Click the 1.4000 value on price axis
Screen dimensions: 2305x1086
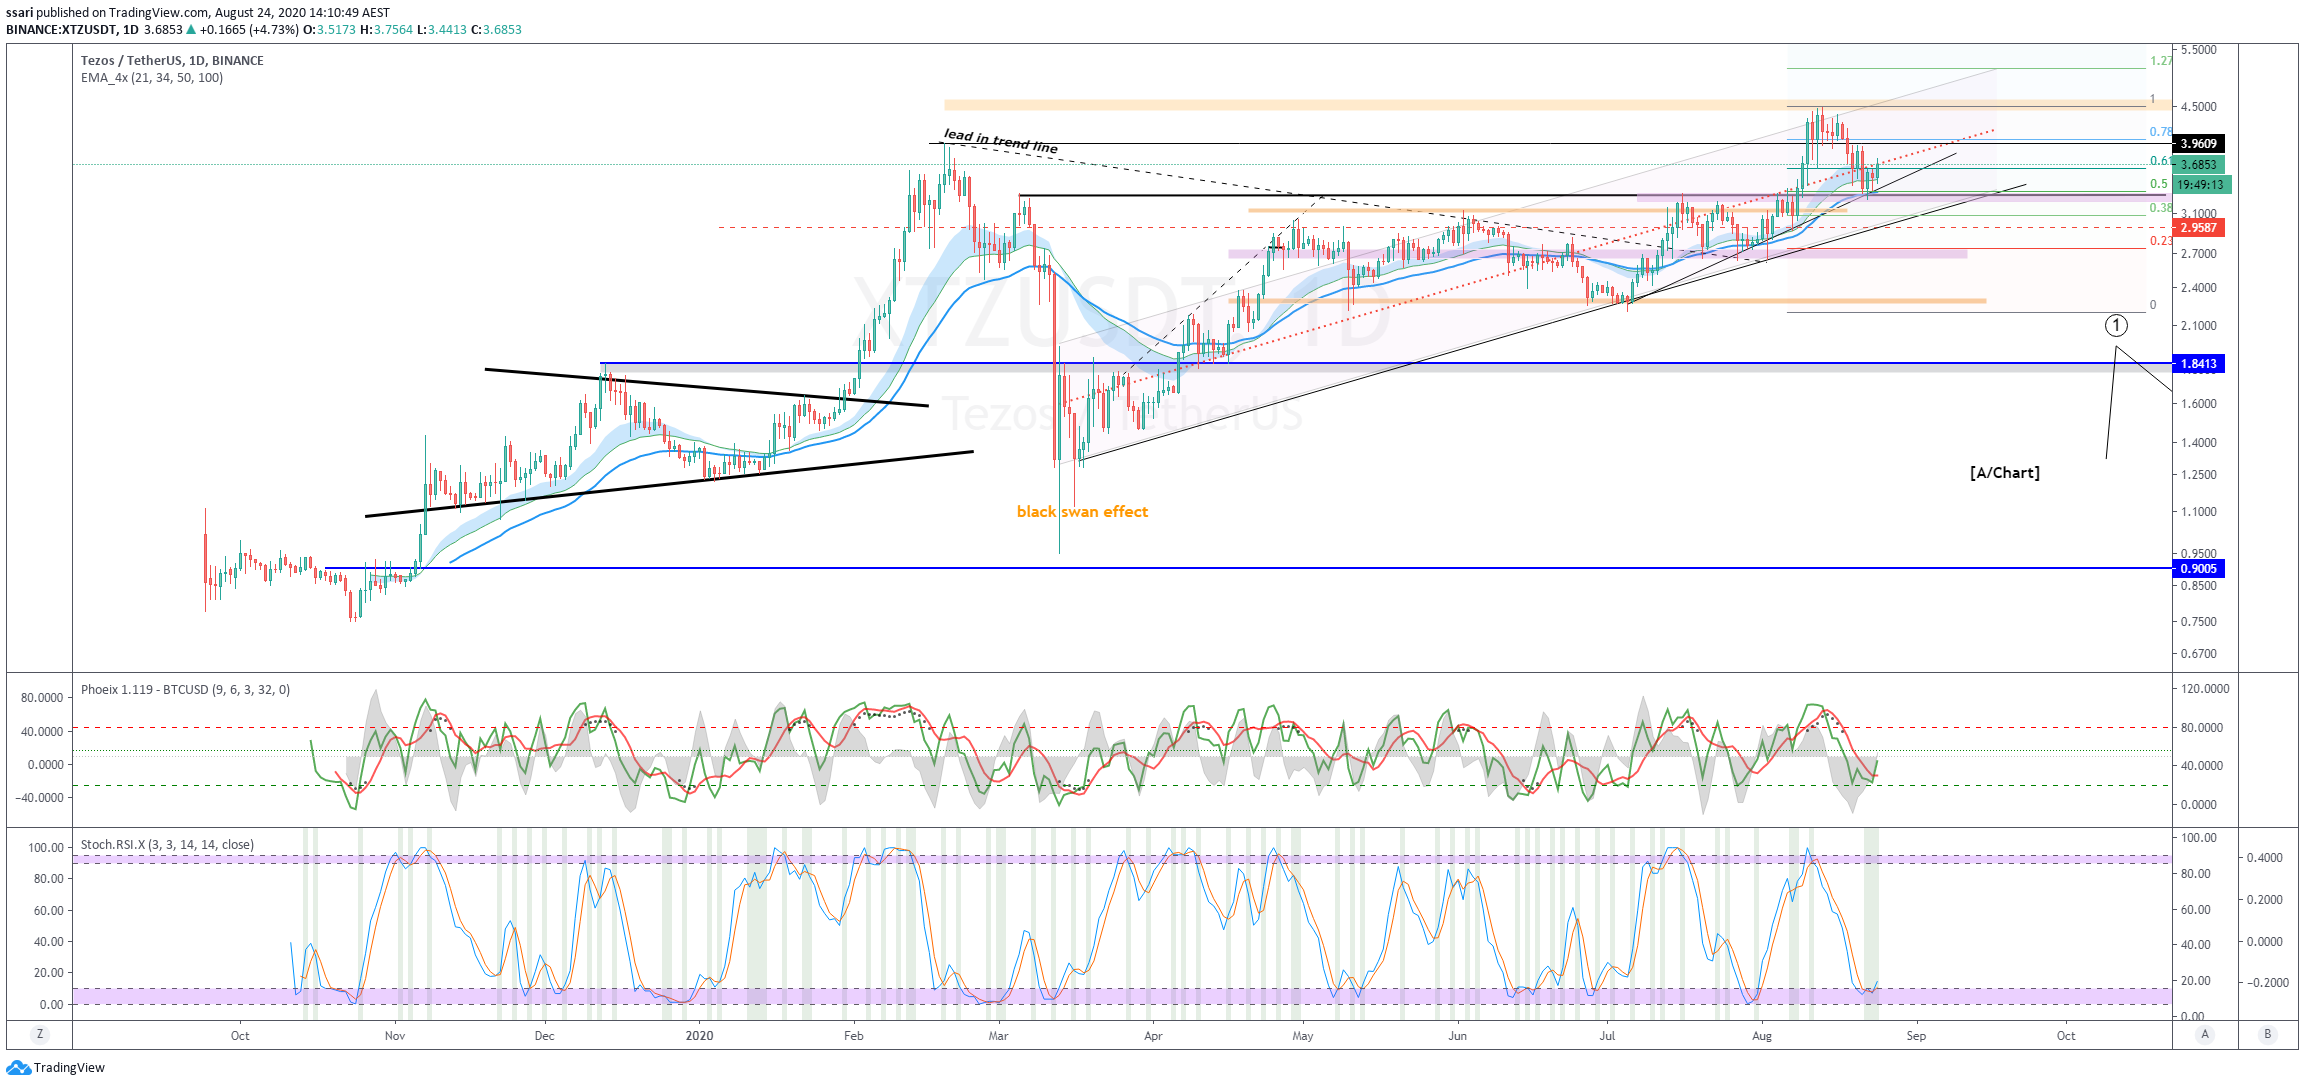point(2199,443)
